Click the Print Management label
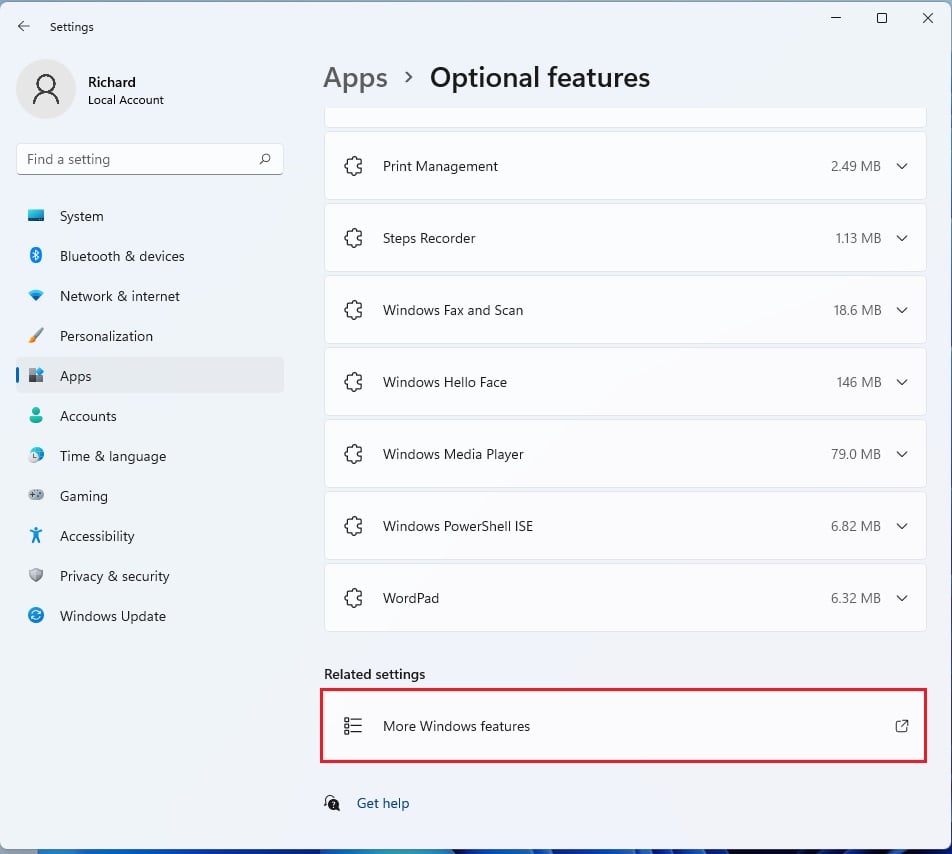The image size is (952, 854). (x=440, y=166)
